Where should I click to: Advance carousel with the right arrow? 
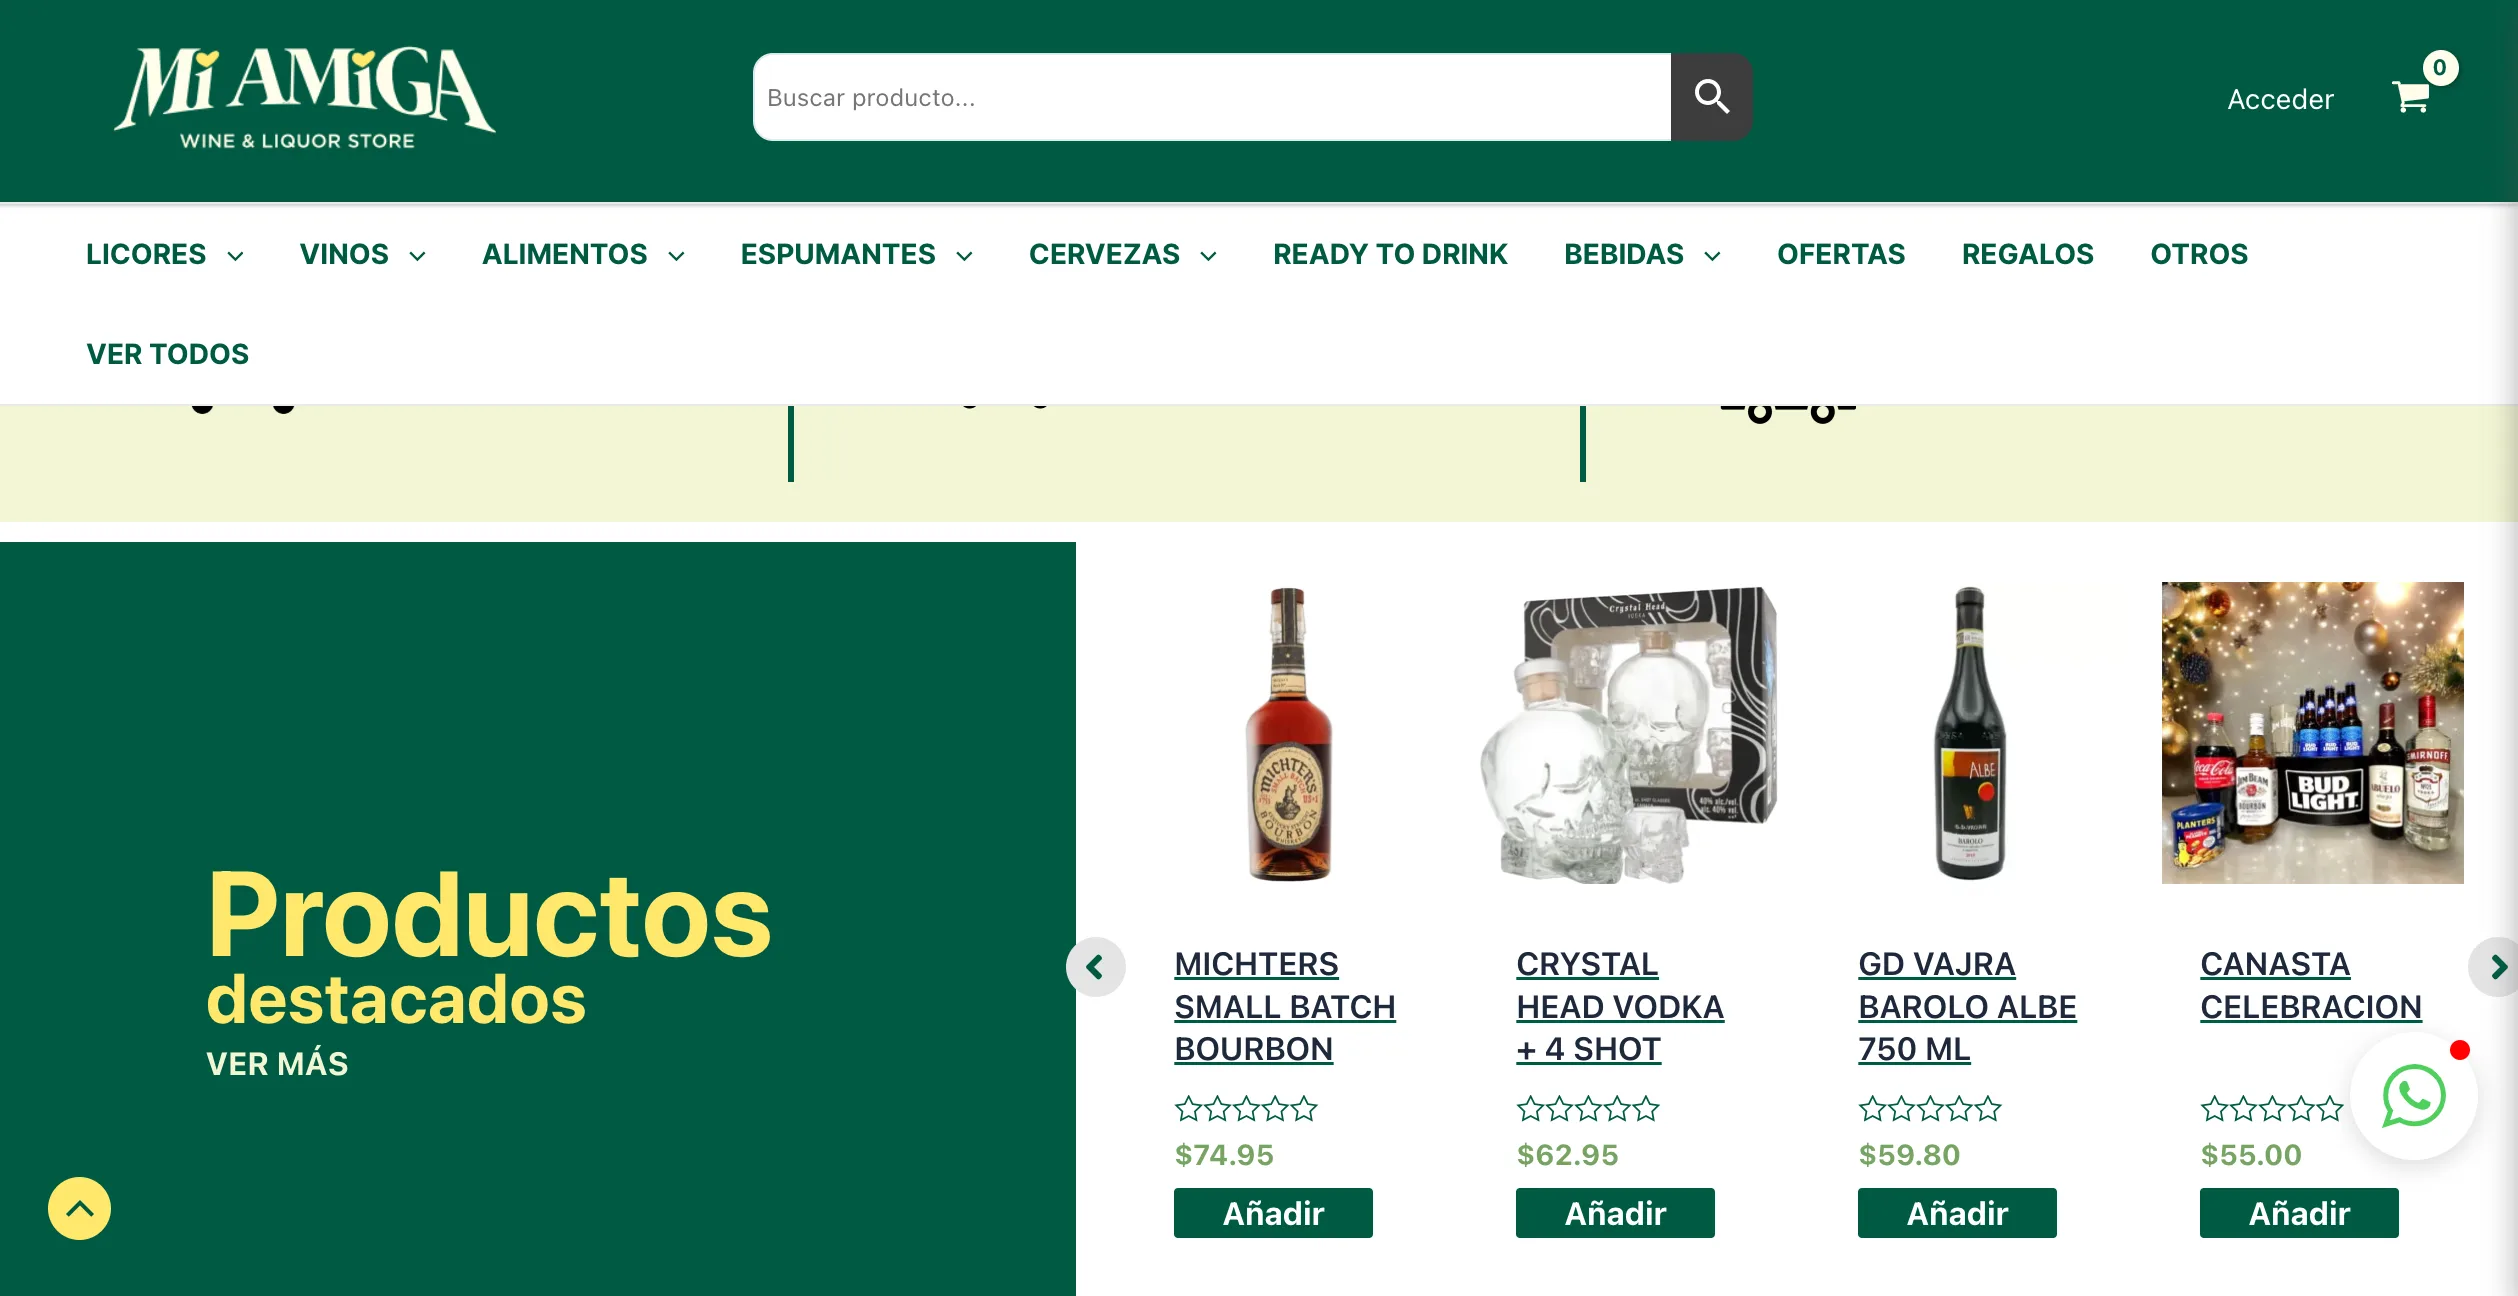click(x=2497, y=967)
